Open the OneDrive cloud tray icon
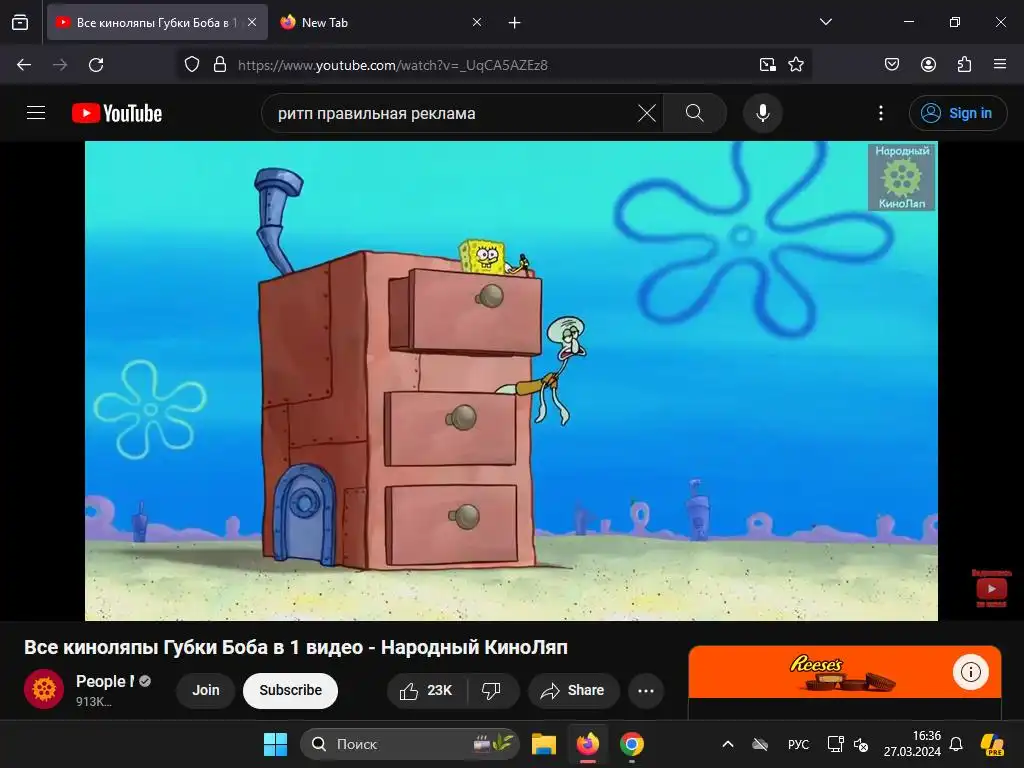 (760, 744)
